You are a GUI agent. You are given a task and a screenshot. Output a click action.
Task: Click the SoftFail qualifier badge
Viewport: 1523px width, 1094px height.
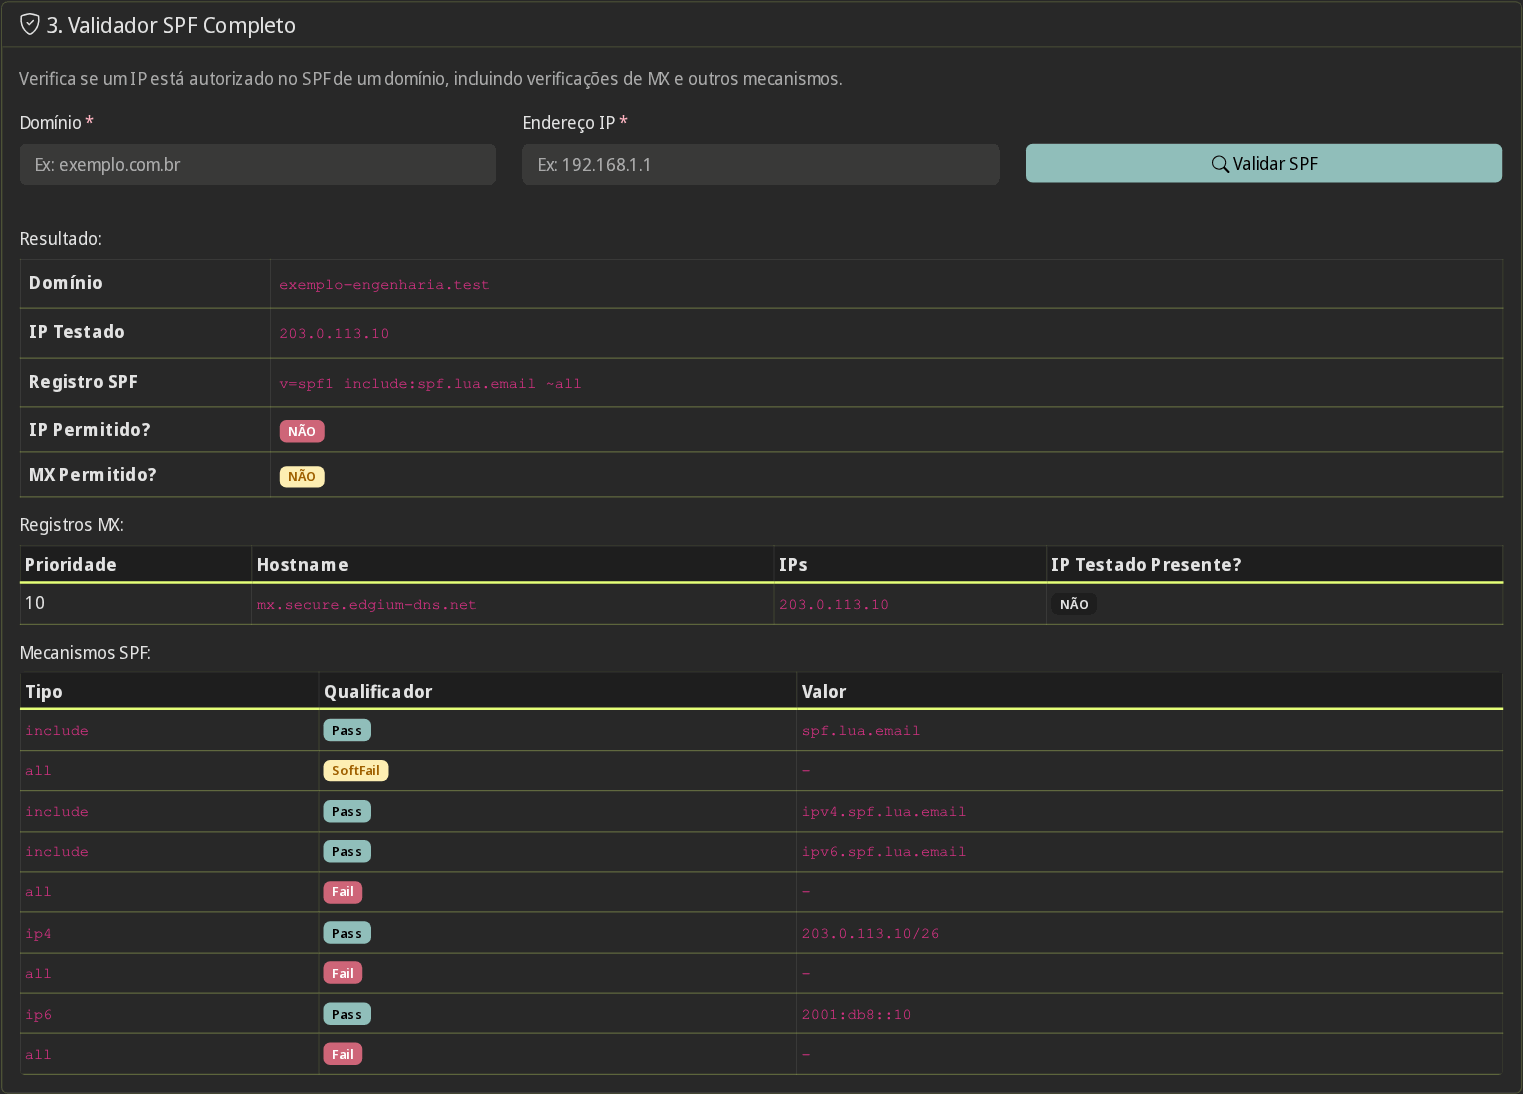tap(356, 770)
